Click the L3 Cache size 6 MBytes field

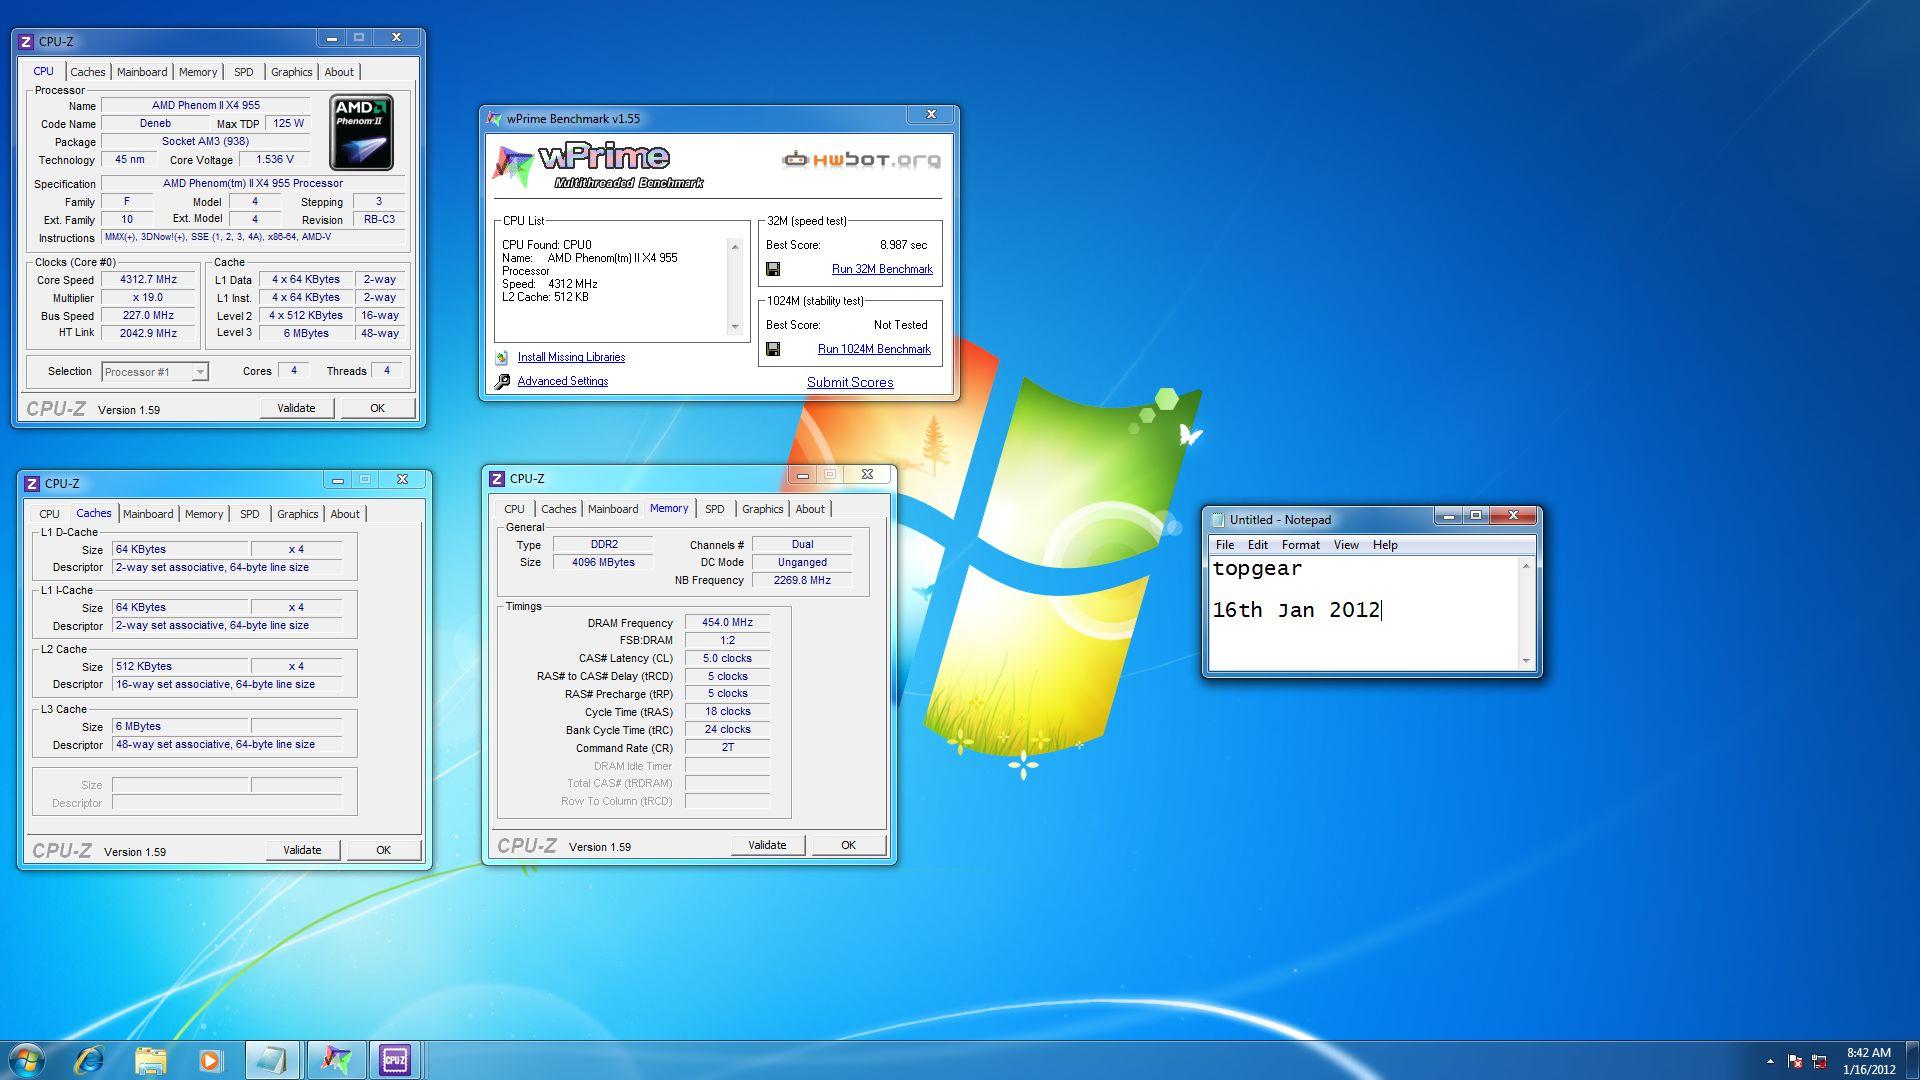click(x=180, y=726)
